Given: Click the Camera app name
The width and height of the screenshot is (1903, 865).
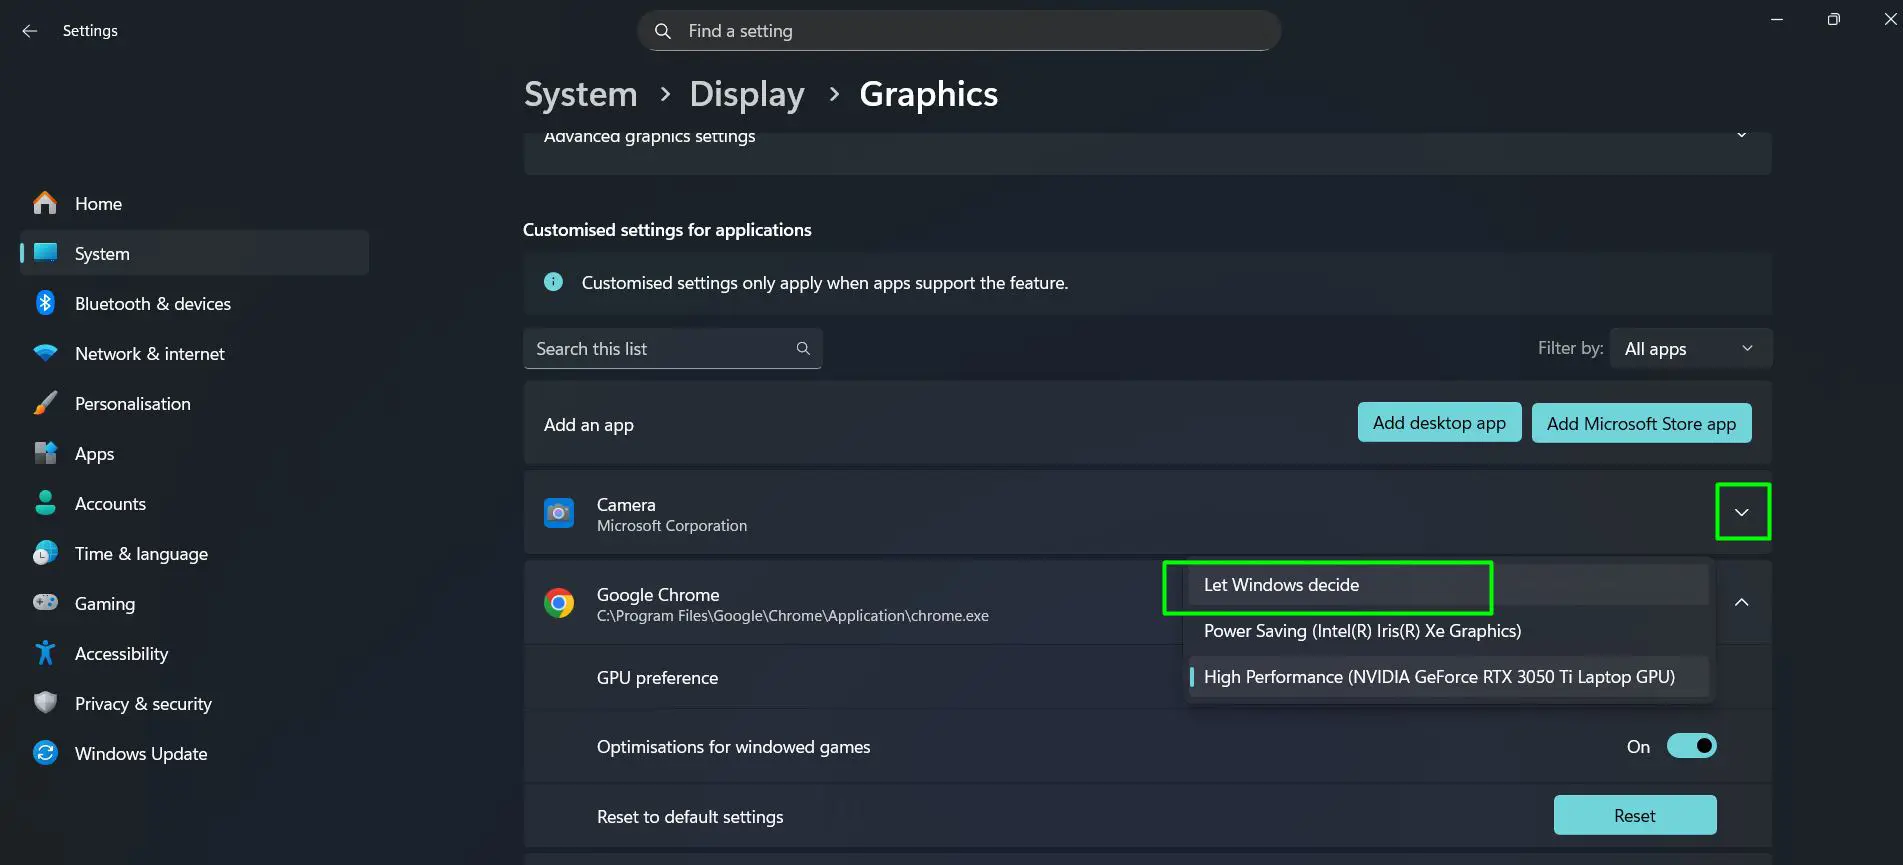Looking at the screenshot, I should pos(626,505).
